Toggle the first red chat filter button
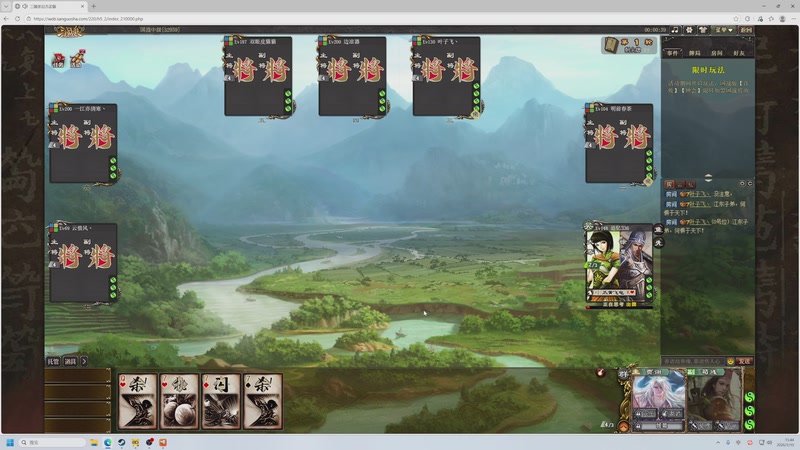This screenshot has height=450, width=800. [x=669, y=184]
